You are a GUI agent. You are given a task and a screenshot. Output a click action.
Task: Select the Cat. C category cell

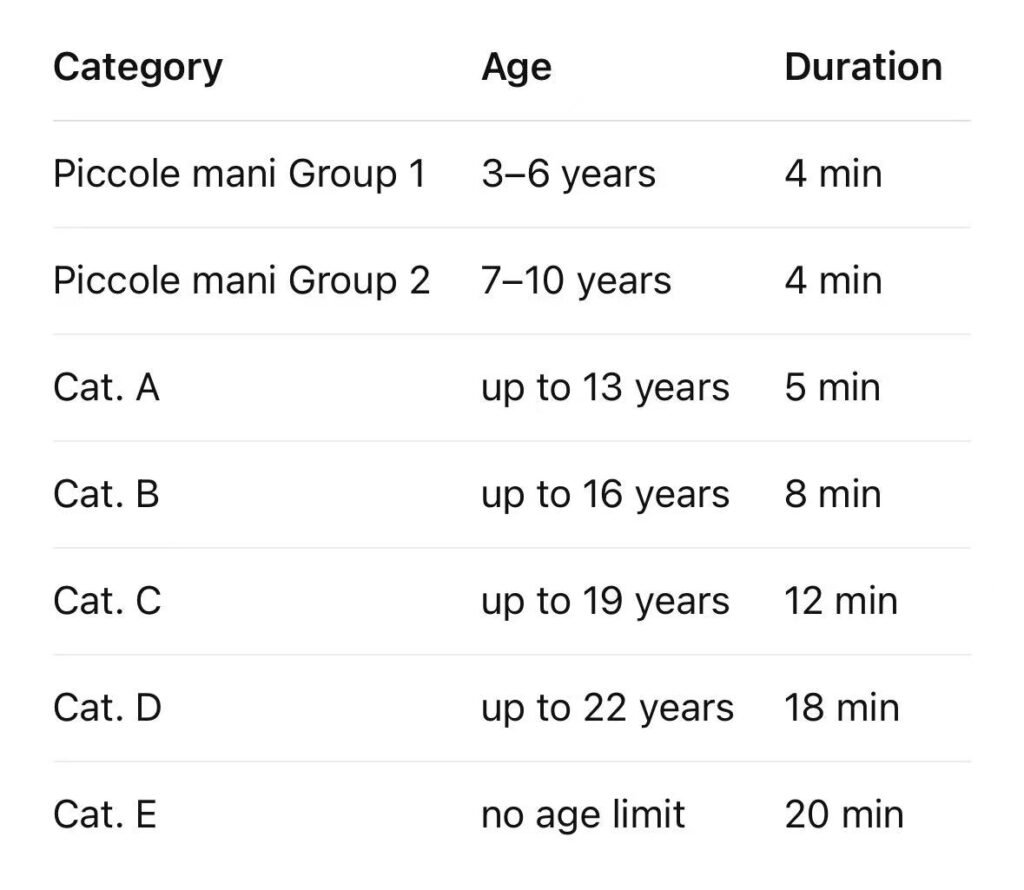click(107, 602)
